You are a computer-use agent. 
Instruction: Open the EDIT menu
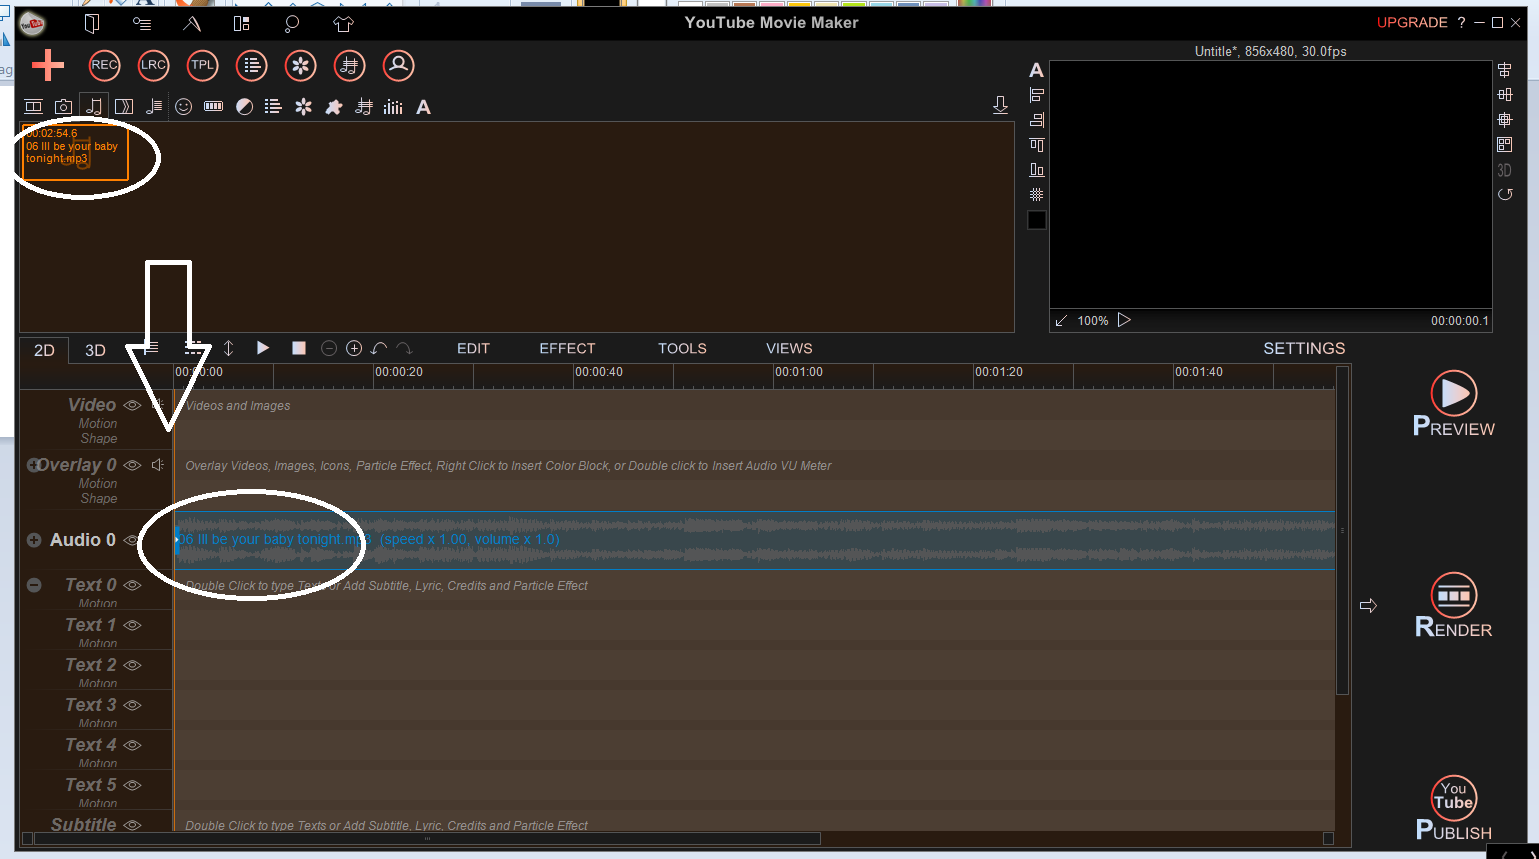tap(473, 348)
